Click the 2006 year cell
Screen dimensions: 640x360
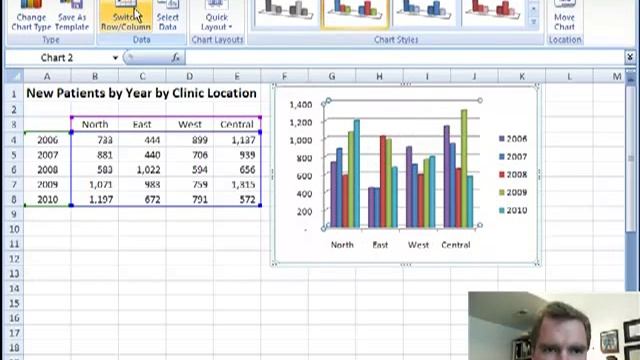click(47, 140)
